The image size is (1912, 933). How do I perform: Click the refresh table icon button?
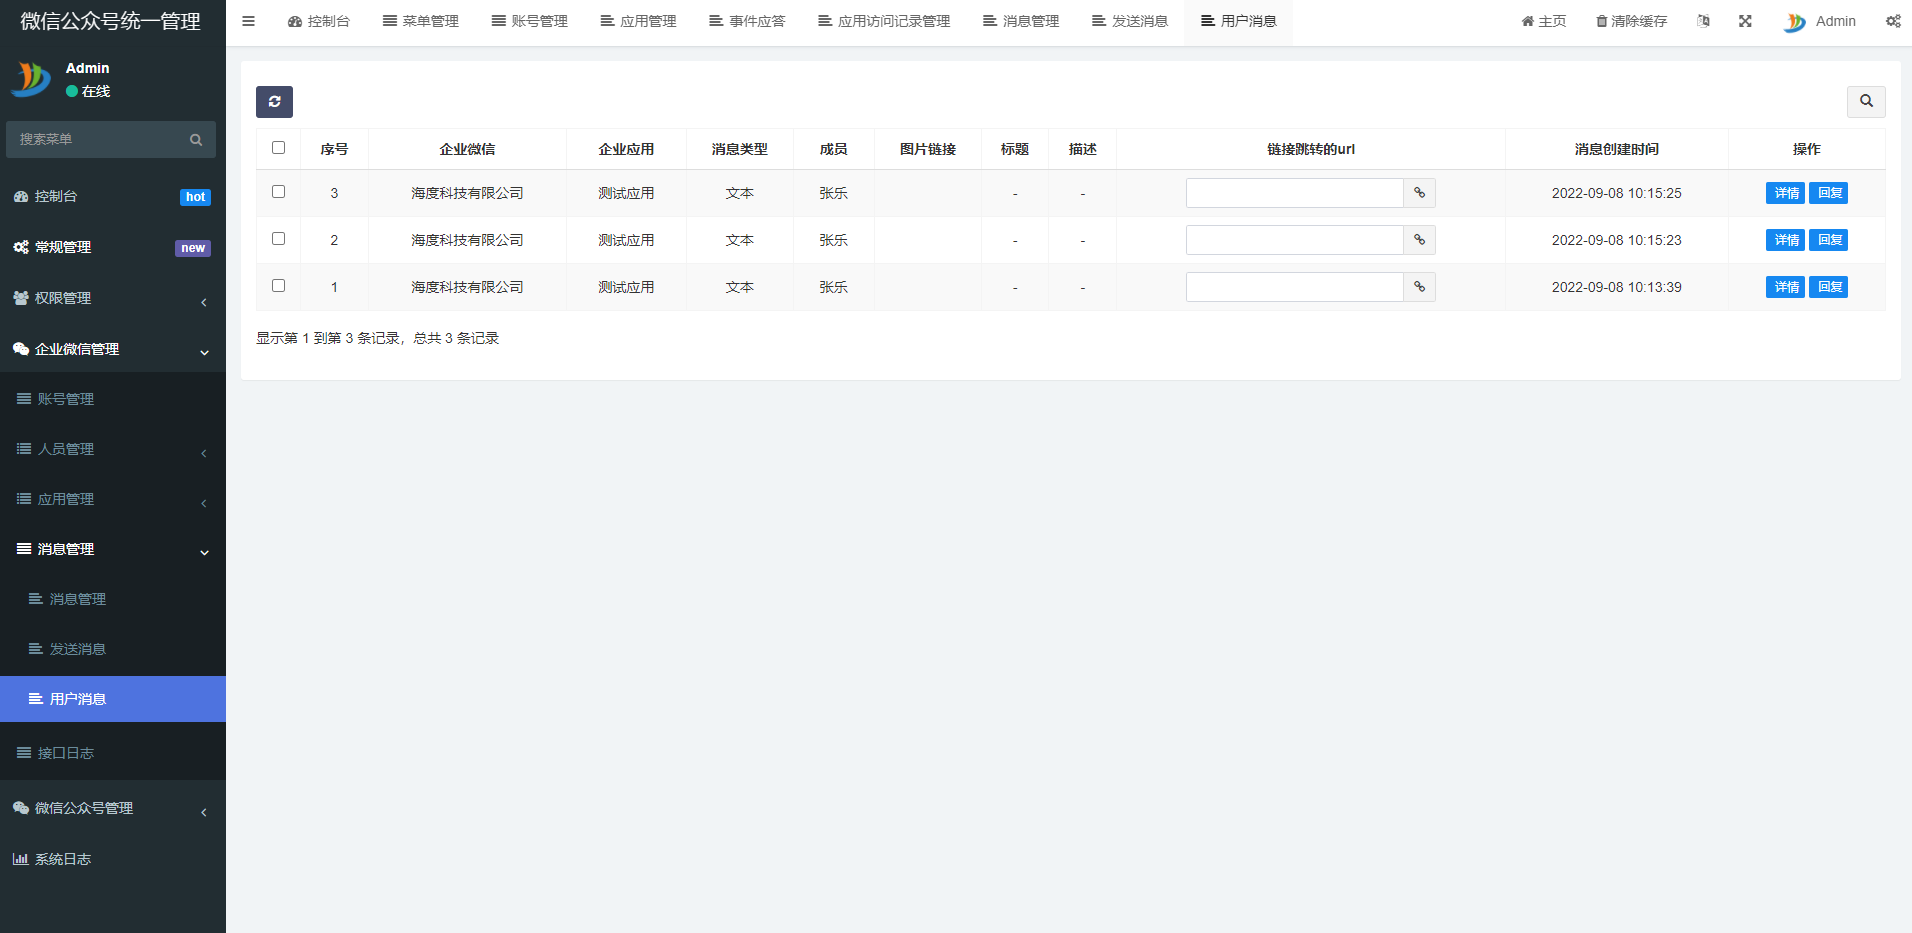pos(274,102)
